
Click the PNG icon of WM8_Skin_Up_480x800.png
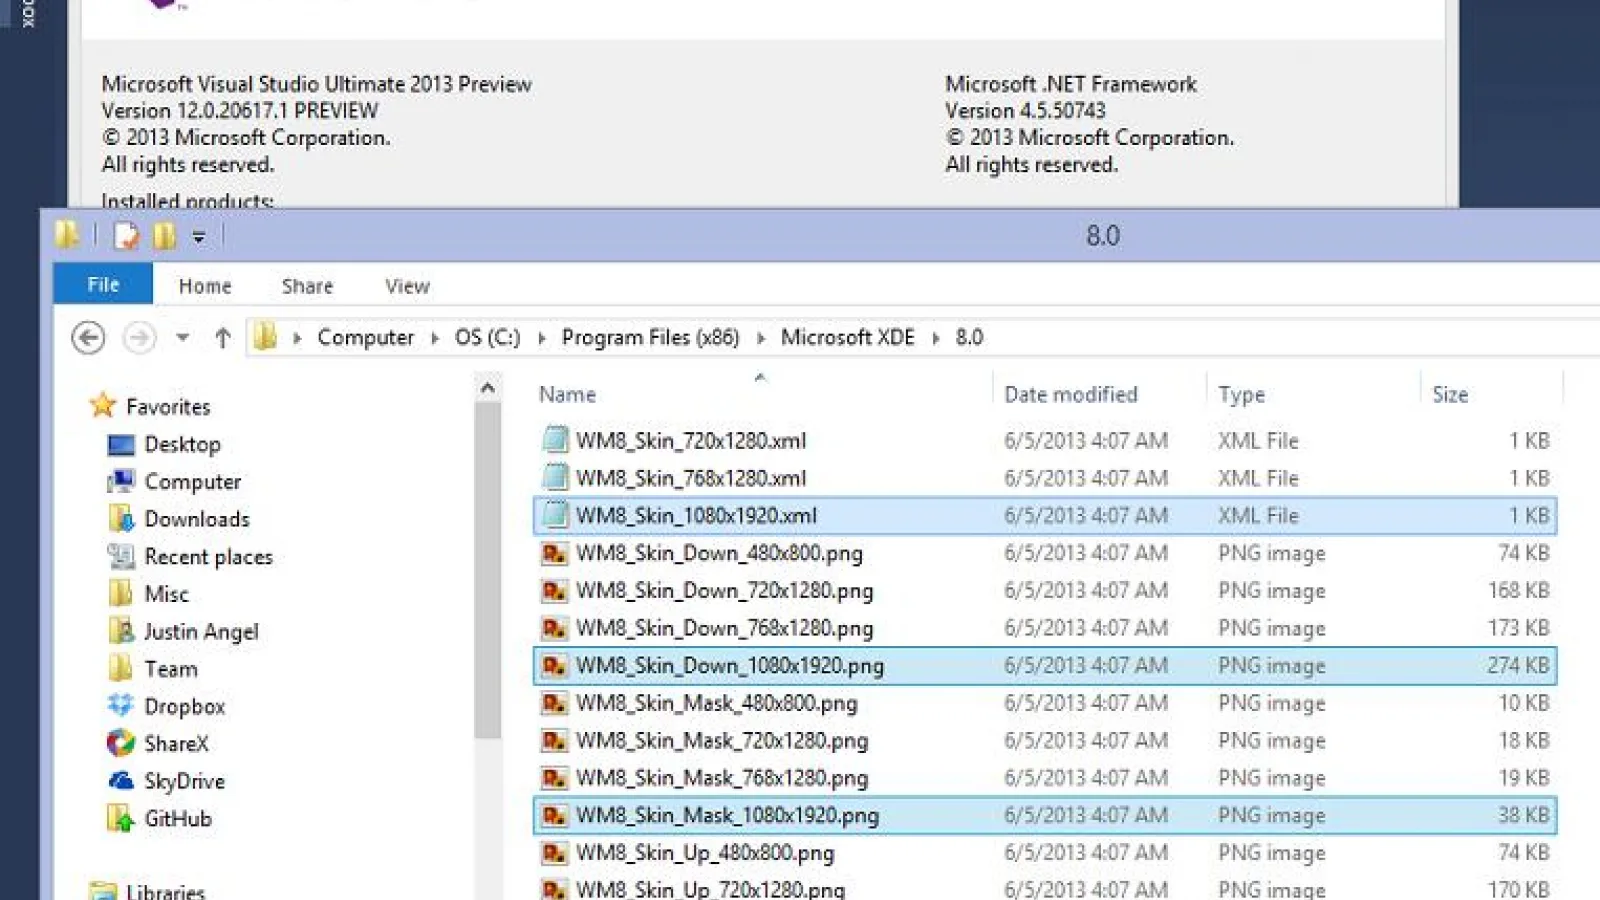pyautogui.click(x=554, y=853)
